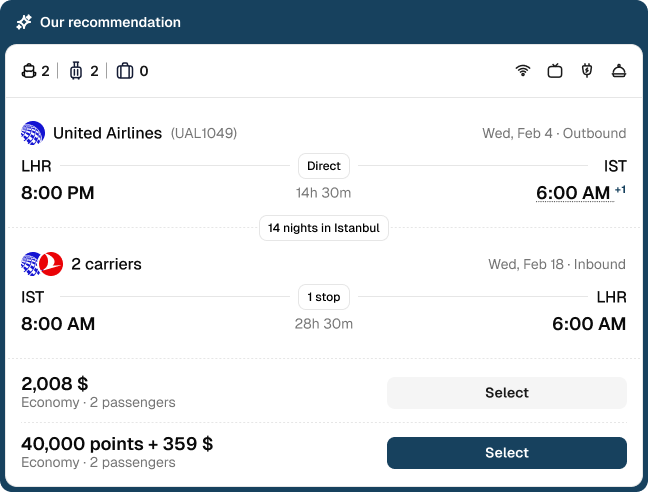Screen dimensions: 648x492
Task: Click the Direct badge on outbound flight
Action: (324, 166)
